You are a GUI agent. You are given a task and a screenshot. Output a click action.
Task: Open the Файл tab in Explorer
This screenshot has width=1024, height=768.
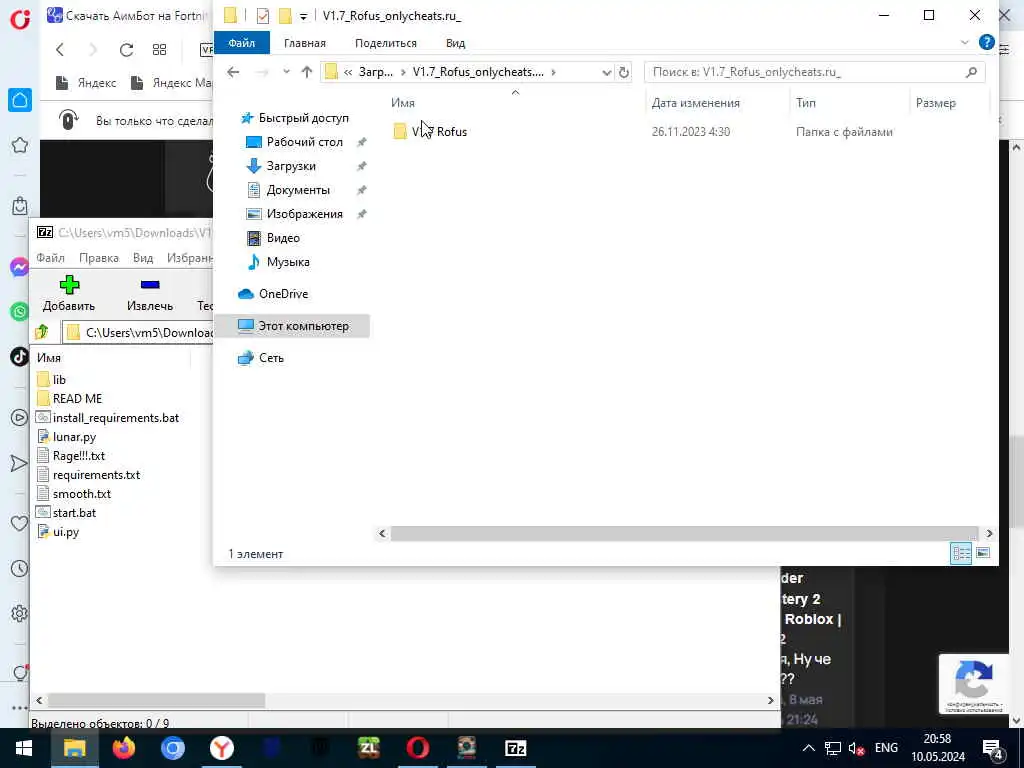click(x=242, y=43)
